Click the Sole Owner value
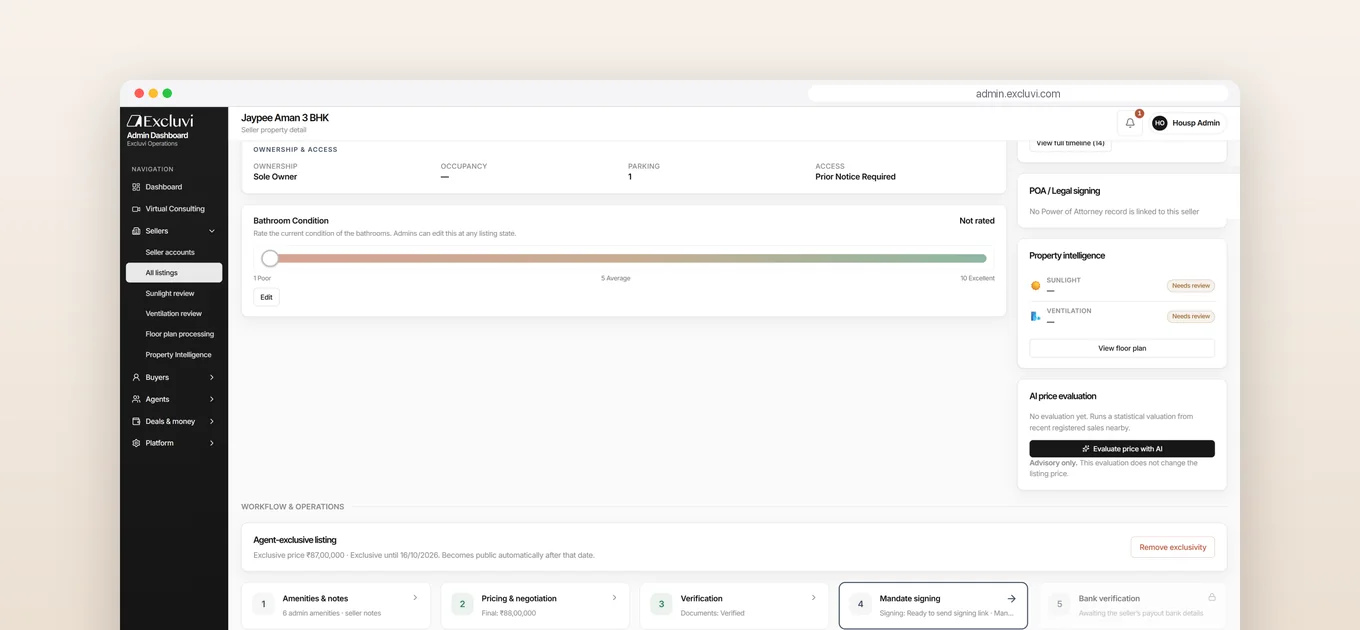1360x630 pixels. point(275,177)
